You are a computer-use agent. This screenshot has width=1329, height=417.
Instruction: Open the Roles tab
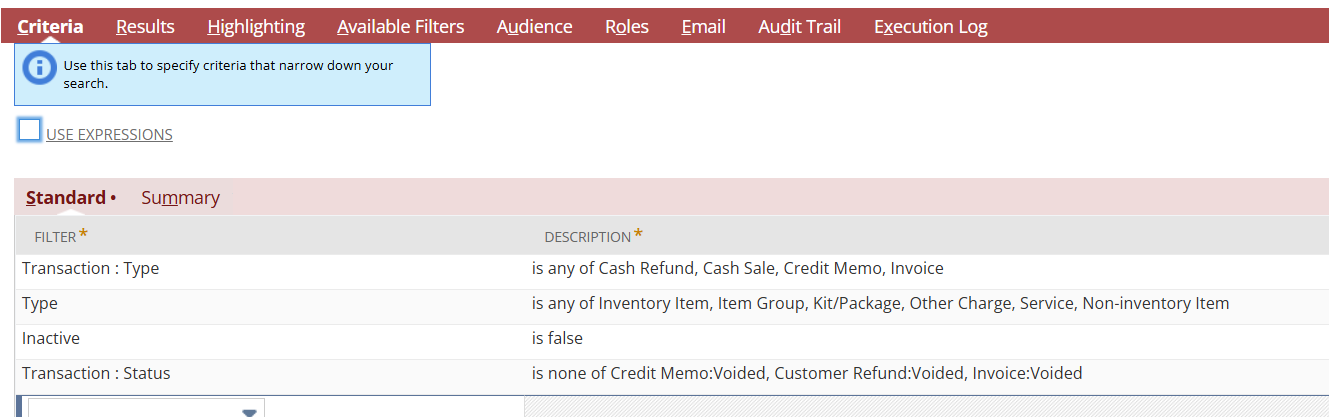click(x=626, y=27)
